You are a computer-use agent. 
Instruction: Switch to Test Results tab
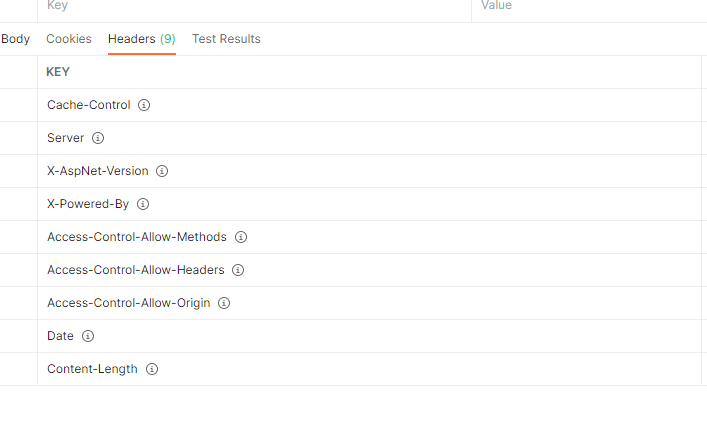click(226, 39)
